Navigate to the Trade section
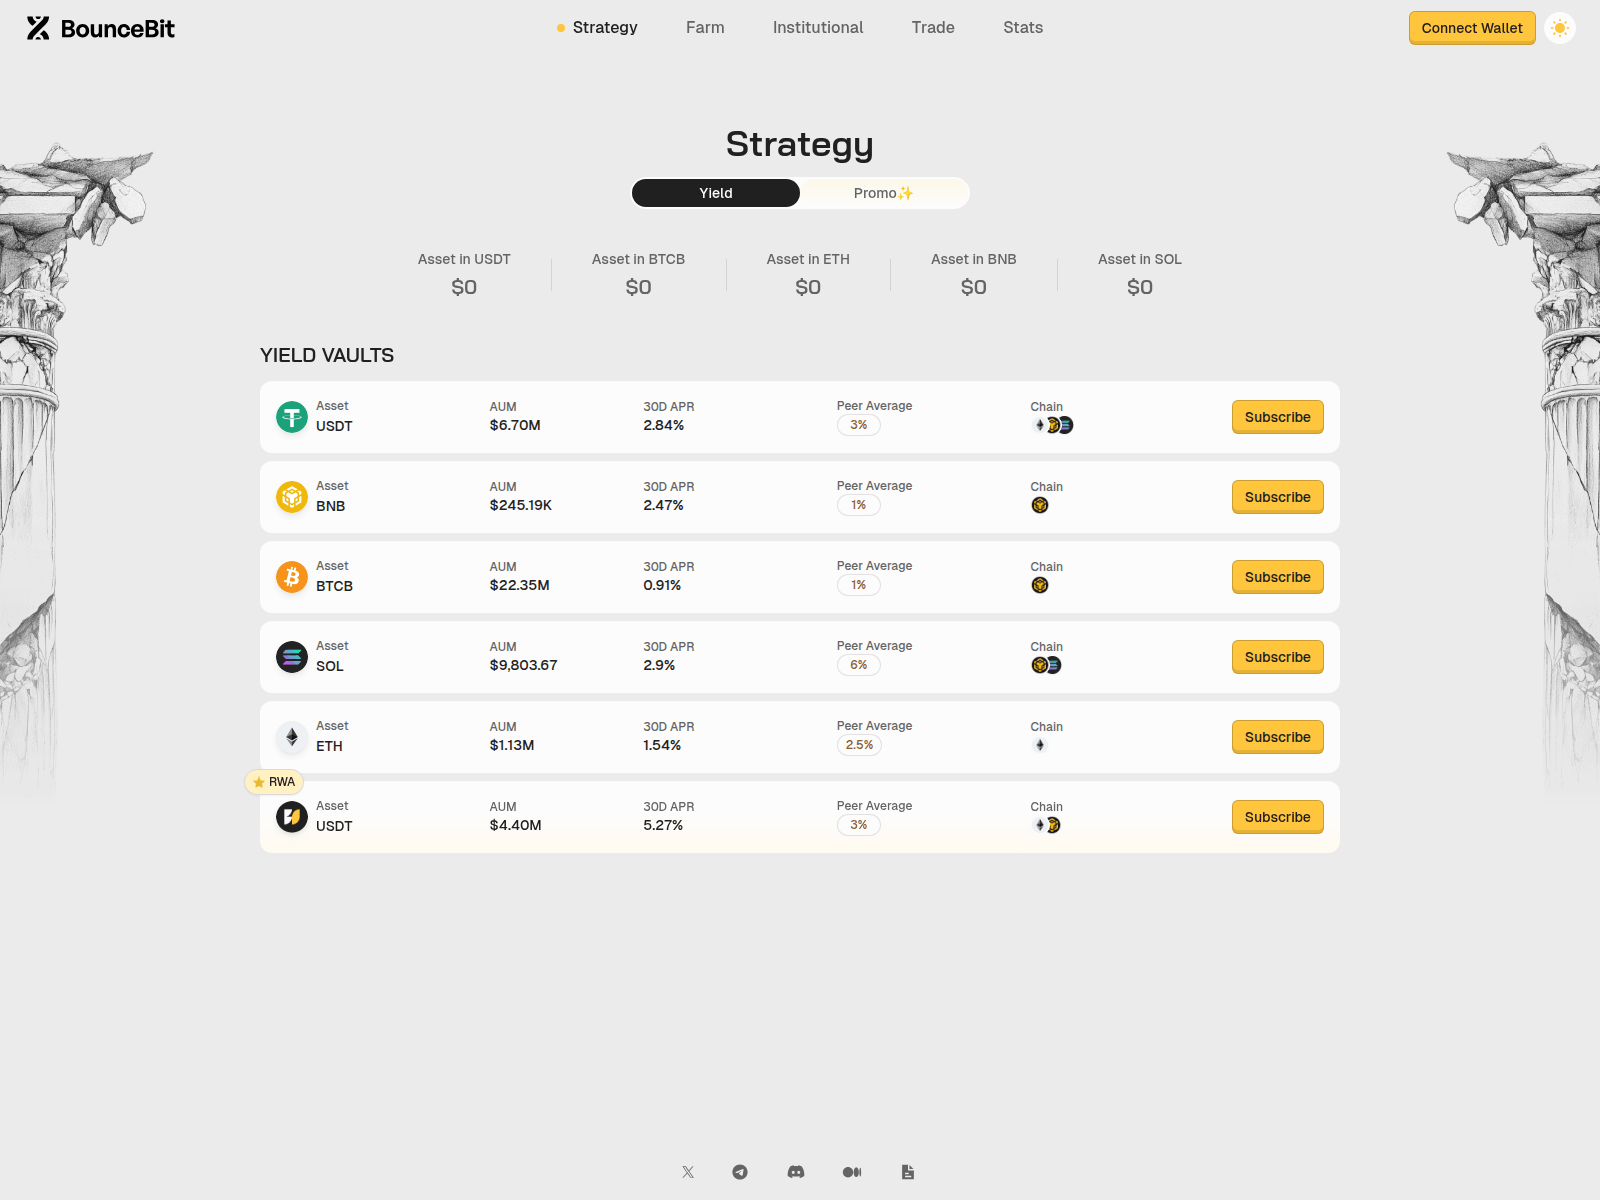The width and height of the screenshot is (1600, 1200). point(932,27)
